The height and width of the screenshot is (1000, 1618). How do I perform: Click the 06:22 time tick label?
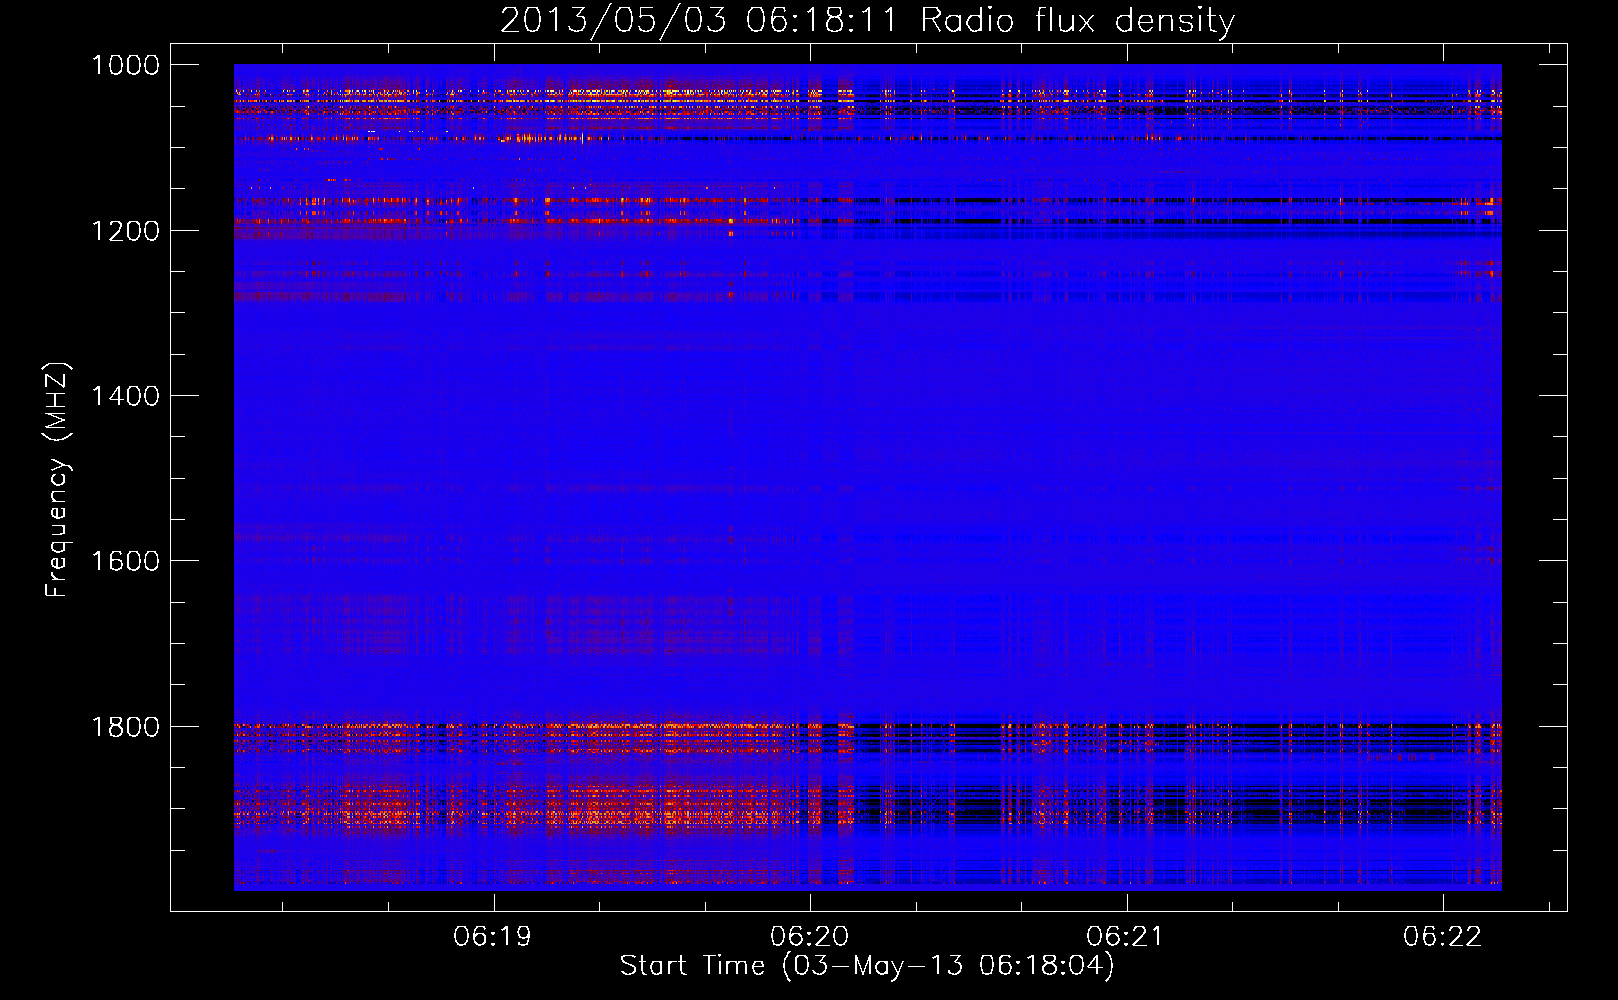[1443, 936]
